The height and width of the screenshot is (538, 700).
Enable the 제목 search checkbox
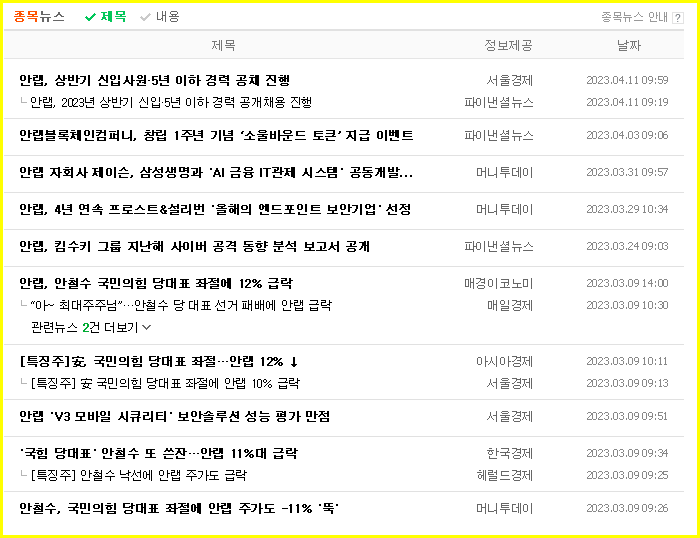(x=106, y=17)
